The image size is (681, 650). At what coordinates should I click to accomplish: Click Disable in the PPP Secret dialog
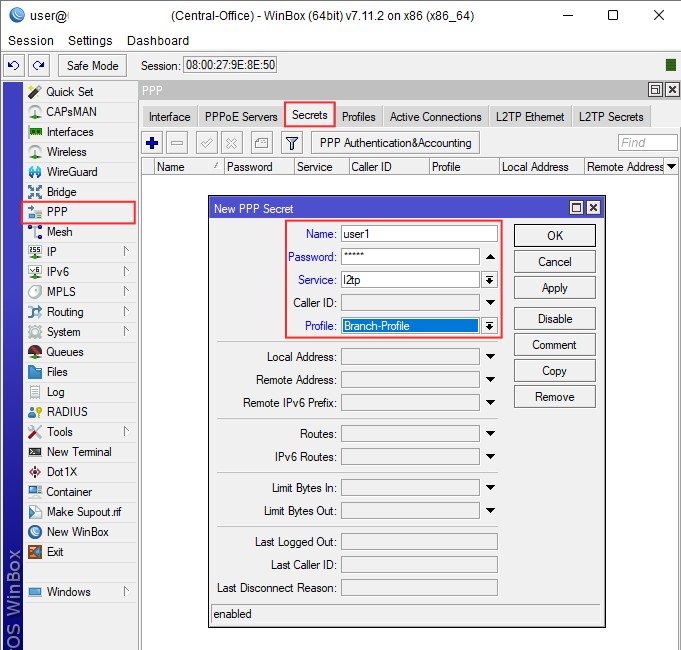click(x=554, y=318)
